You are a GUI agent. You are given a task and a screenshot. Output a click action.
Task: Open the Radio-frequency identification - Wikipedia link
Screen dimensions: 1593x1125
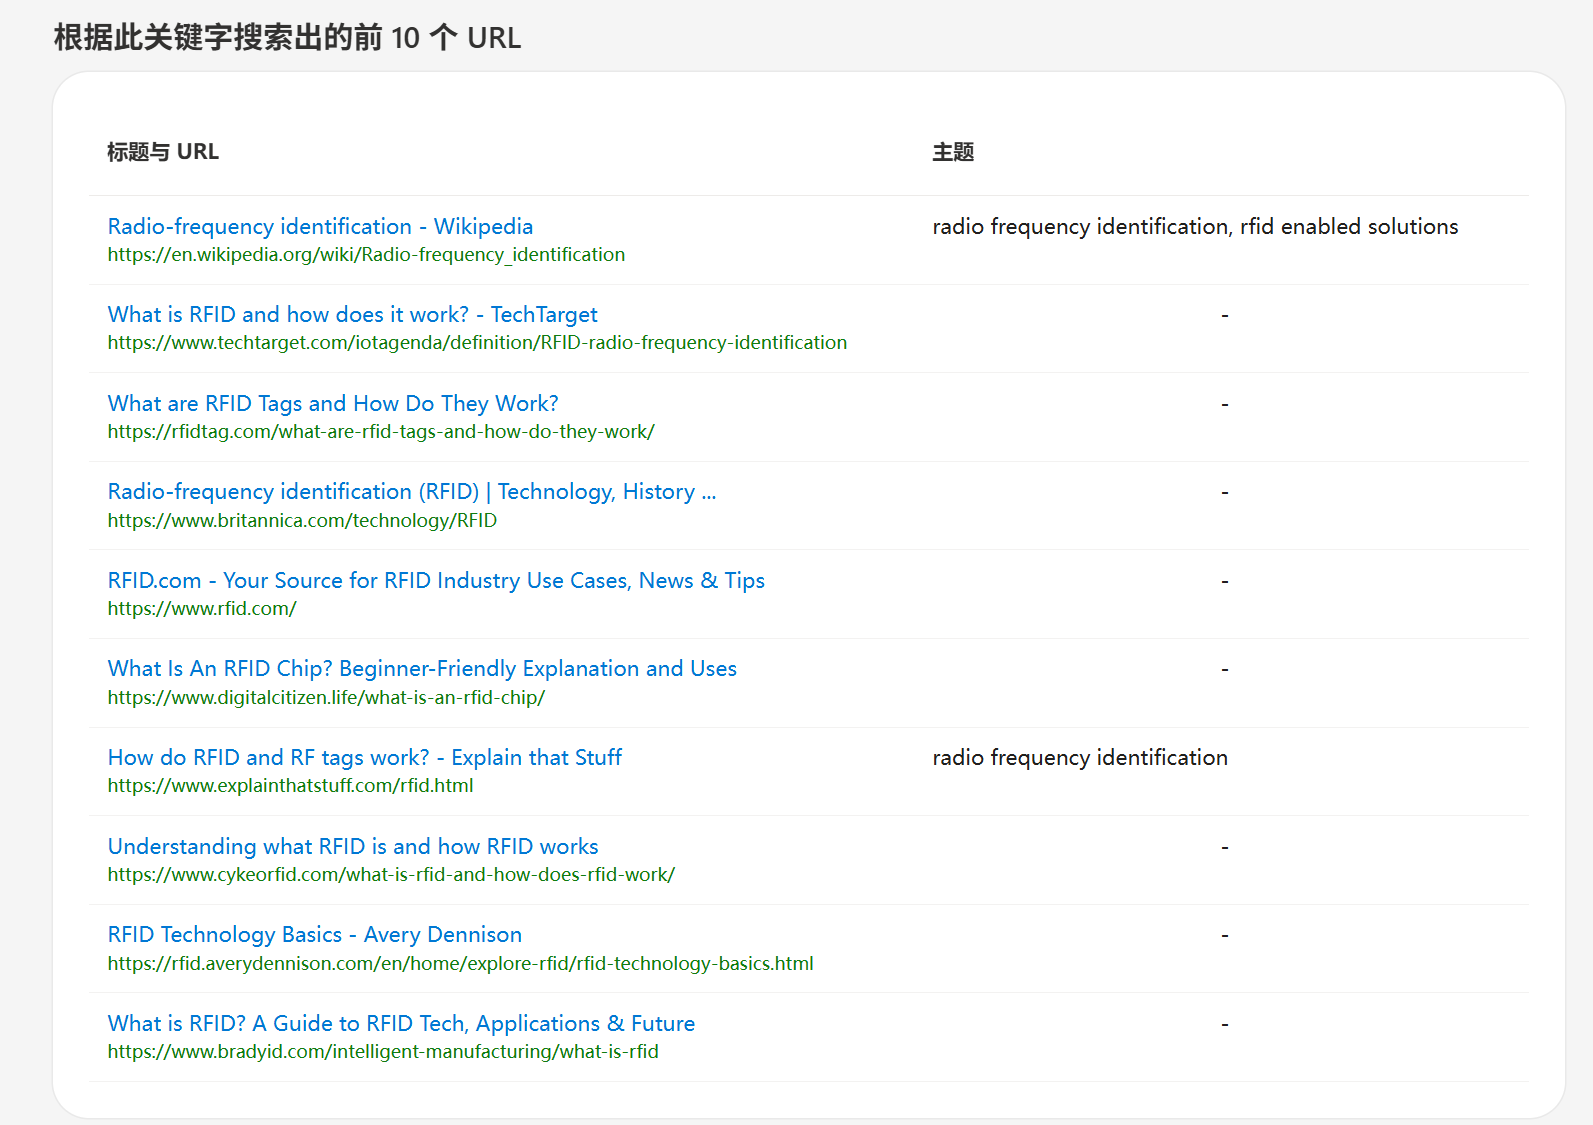(x=320, y=227)
